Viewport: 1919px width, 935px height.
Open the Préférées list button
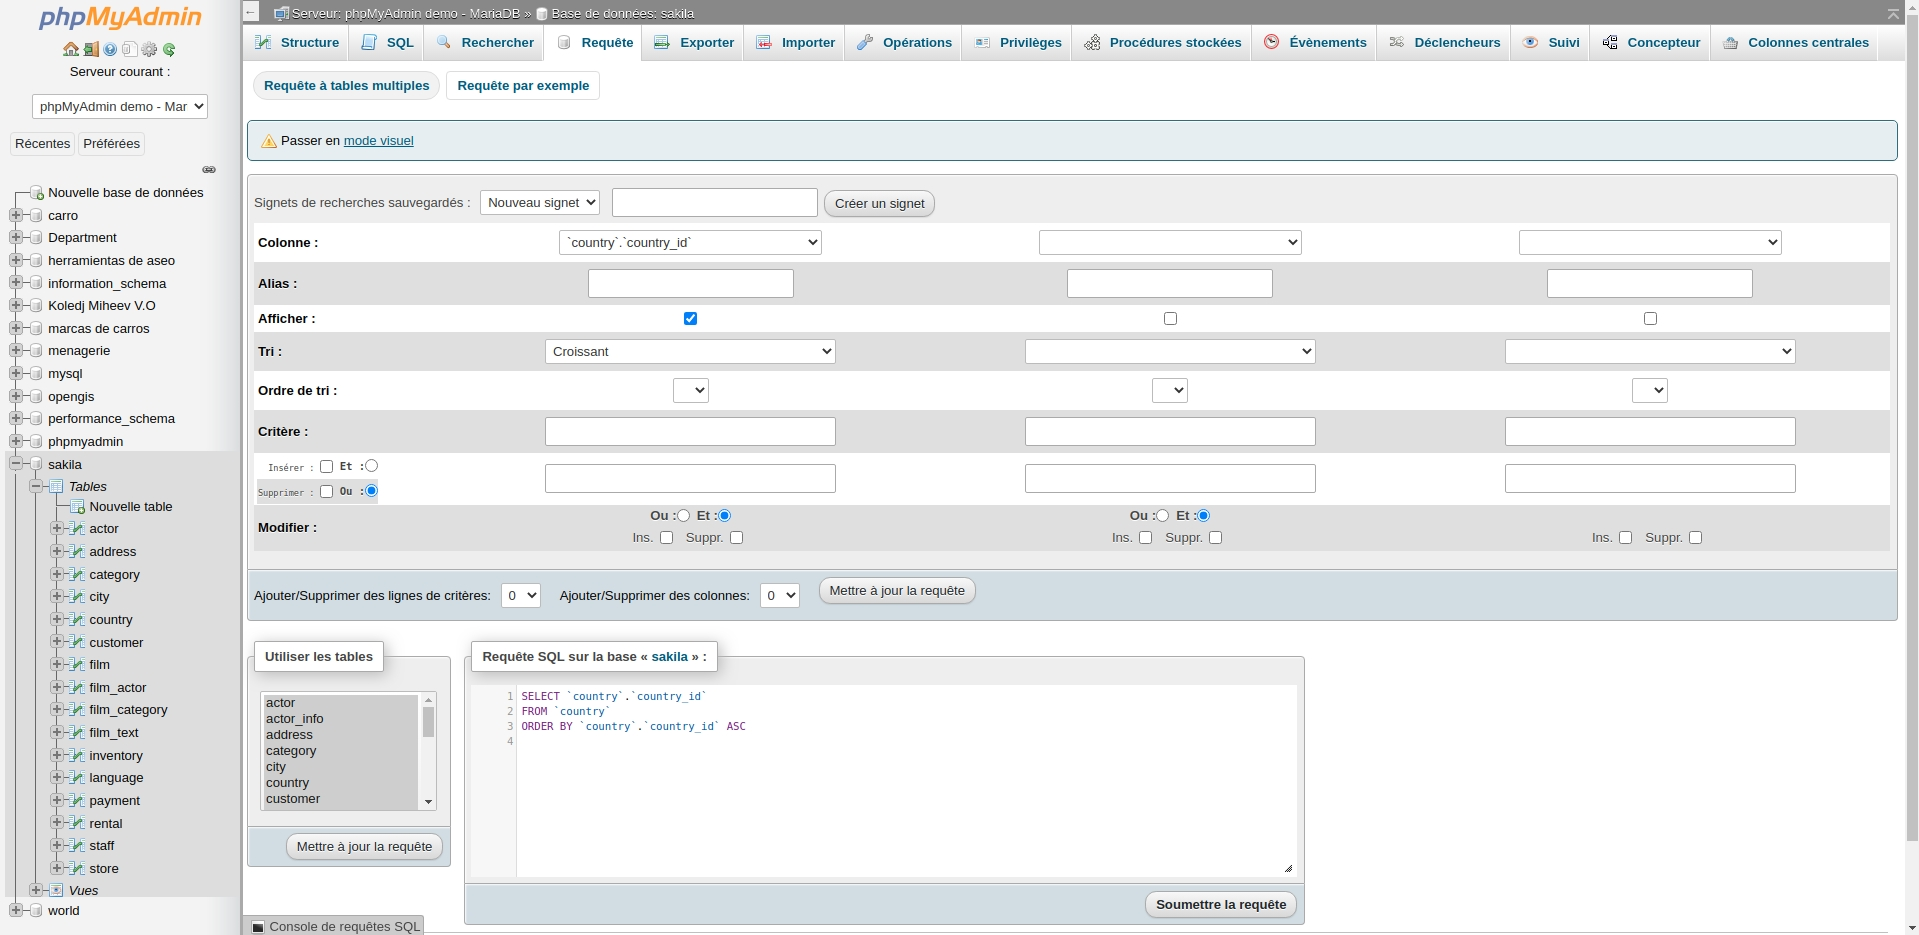click(x=111, y=144)
